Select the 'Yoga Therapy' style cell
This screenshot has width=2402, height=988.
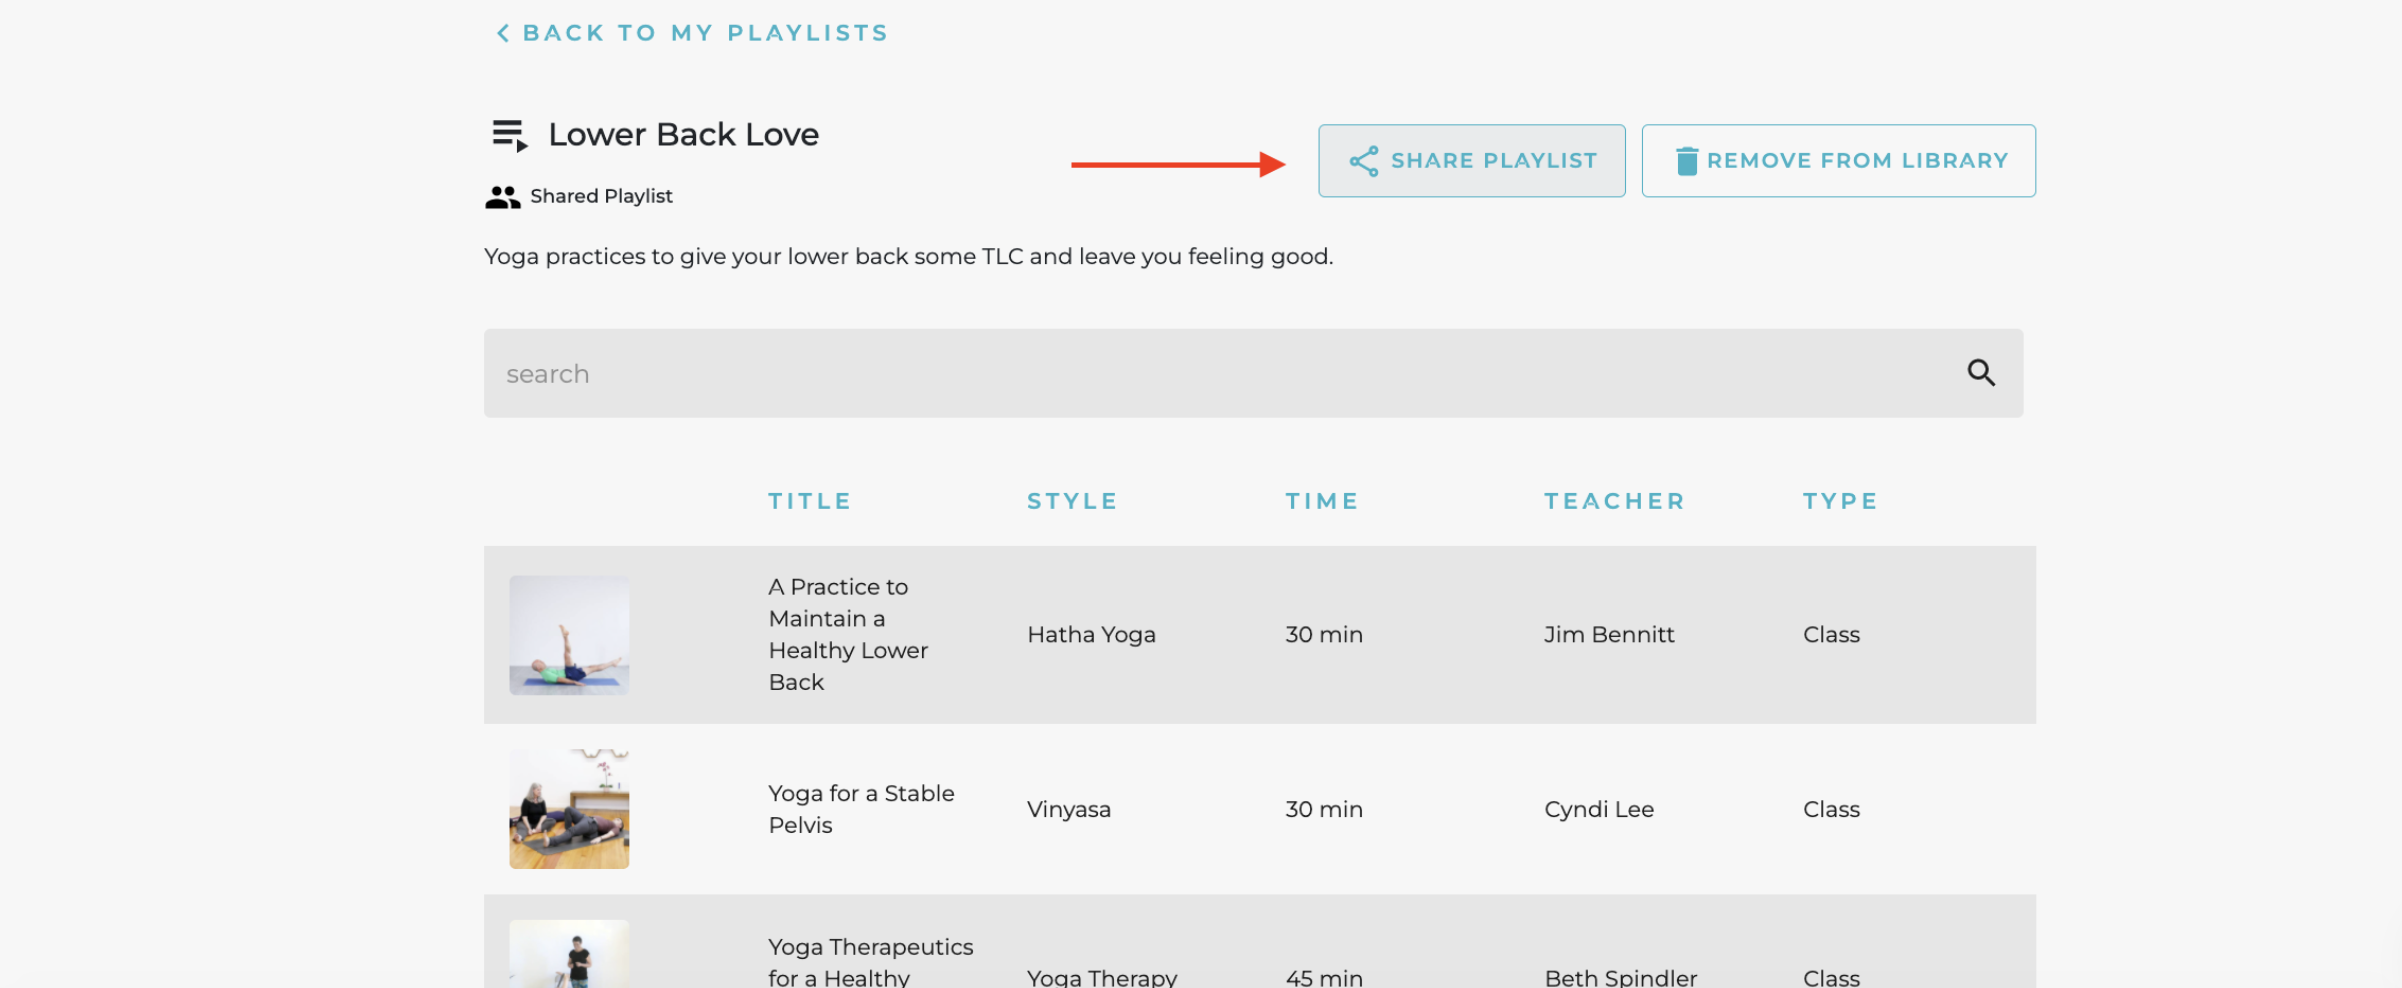pyautogui.click(x=1101, y=976)
